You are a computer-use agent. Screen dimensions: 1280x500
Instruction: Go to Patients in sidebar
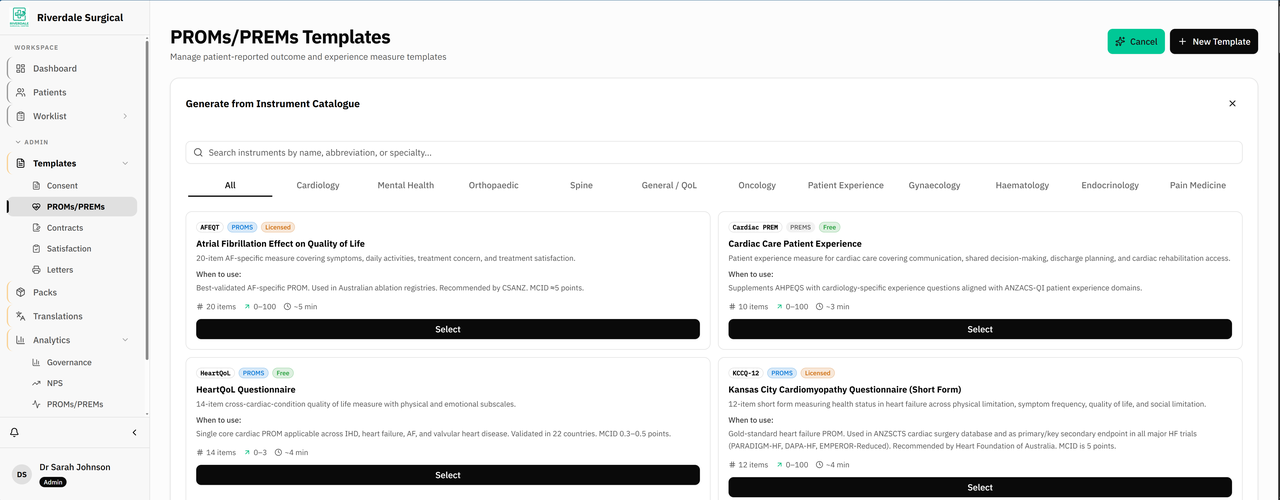point(72,92)
